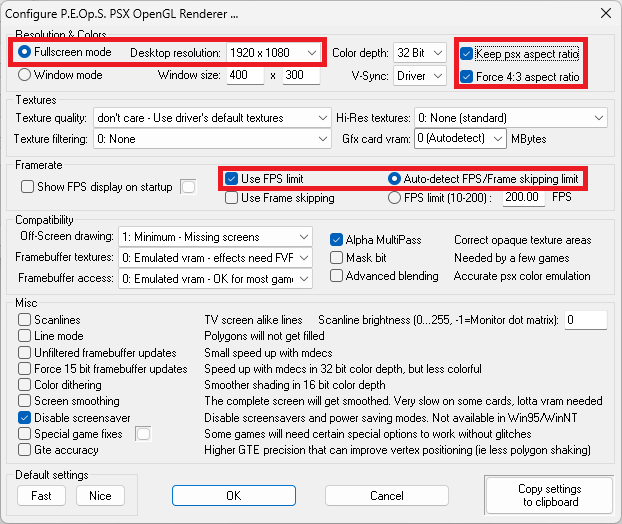Confirm with the OK button
Viewport: 622px width, 524px height.
234,495
